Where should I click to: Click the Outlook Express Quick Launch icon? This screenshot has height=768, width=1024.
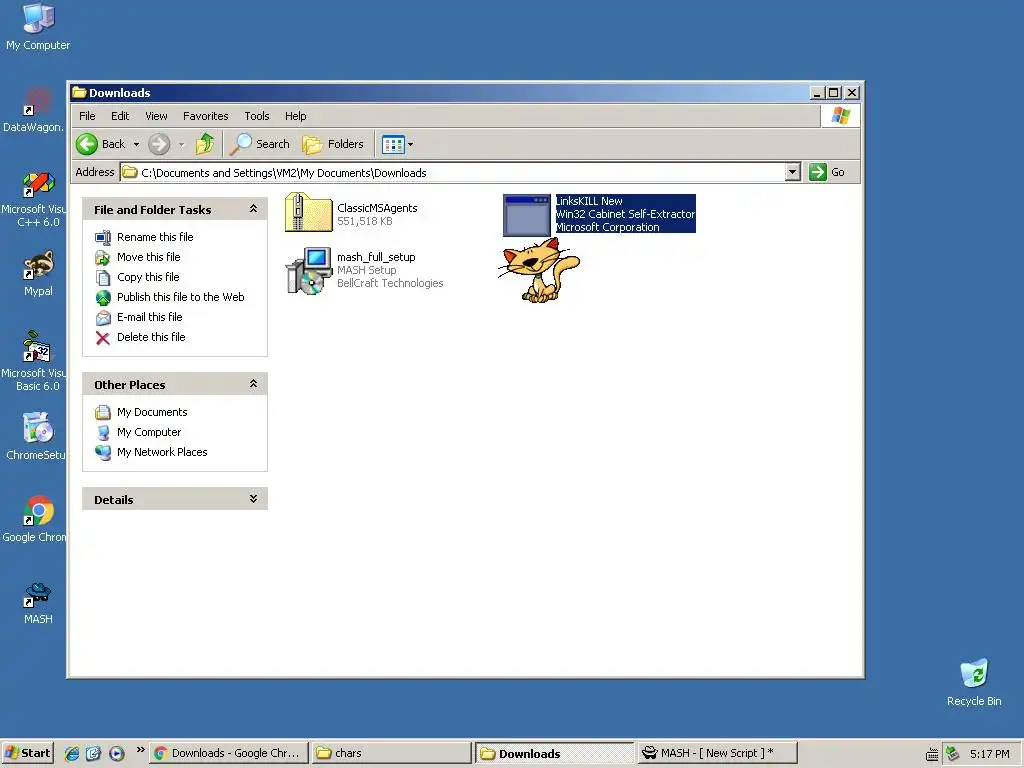point(93,754)
